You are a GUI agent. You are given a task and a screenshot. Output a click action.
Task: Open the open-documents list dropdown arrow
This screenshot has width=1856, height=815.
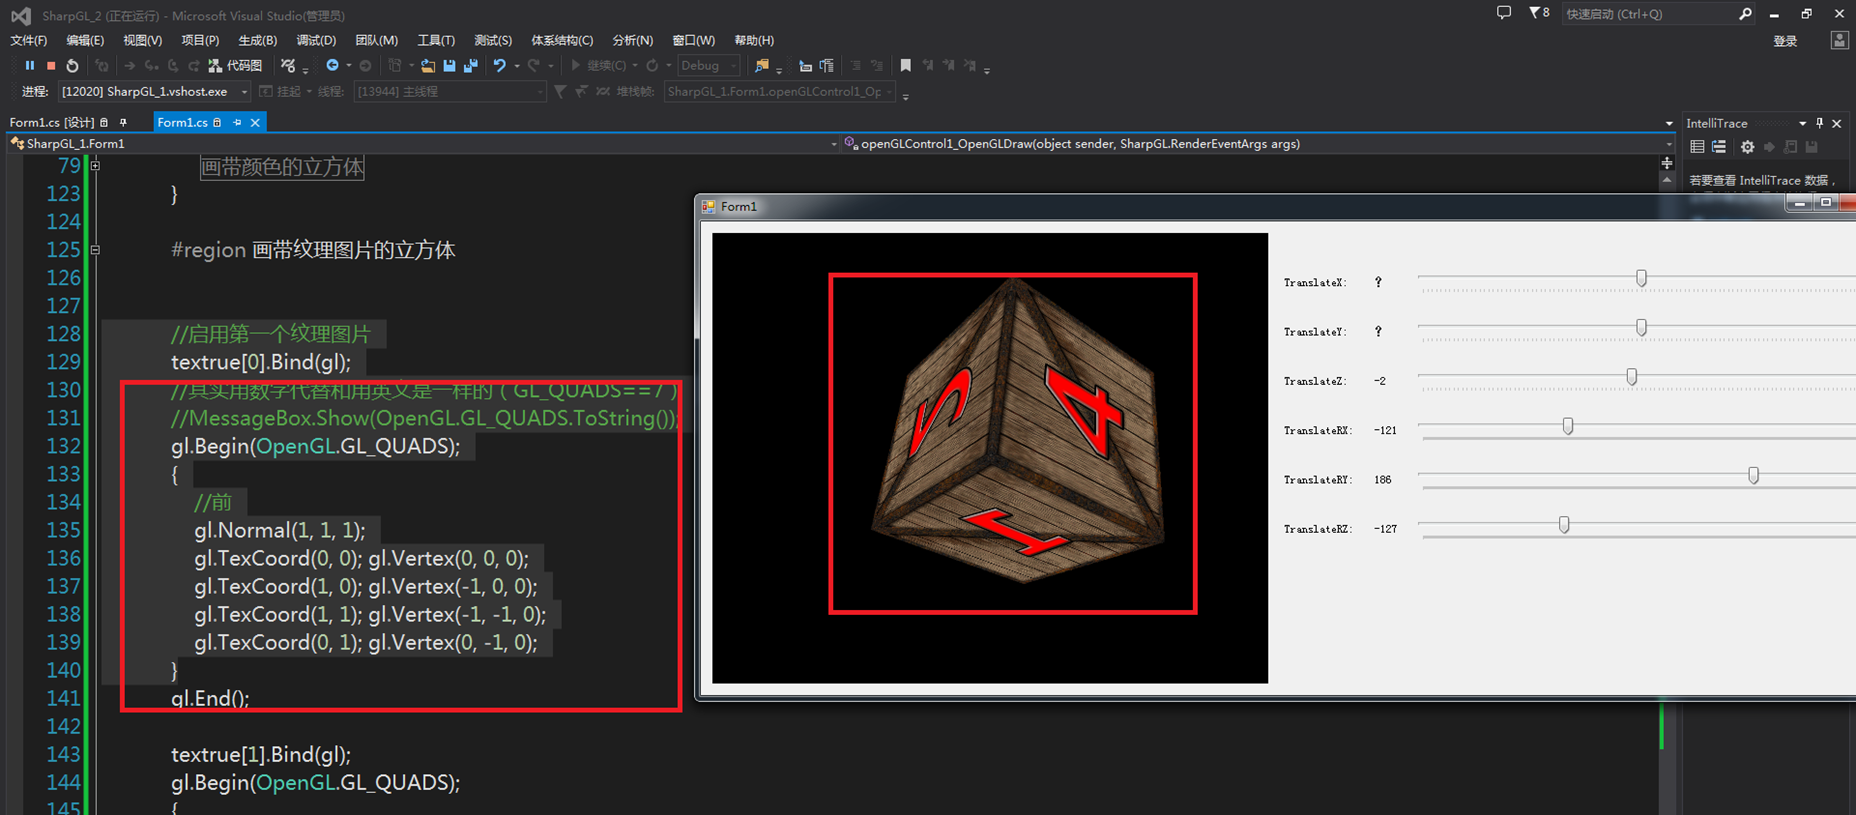click(x=1669, y=123)
